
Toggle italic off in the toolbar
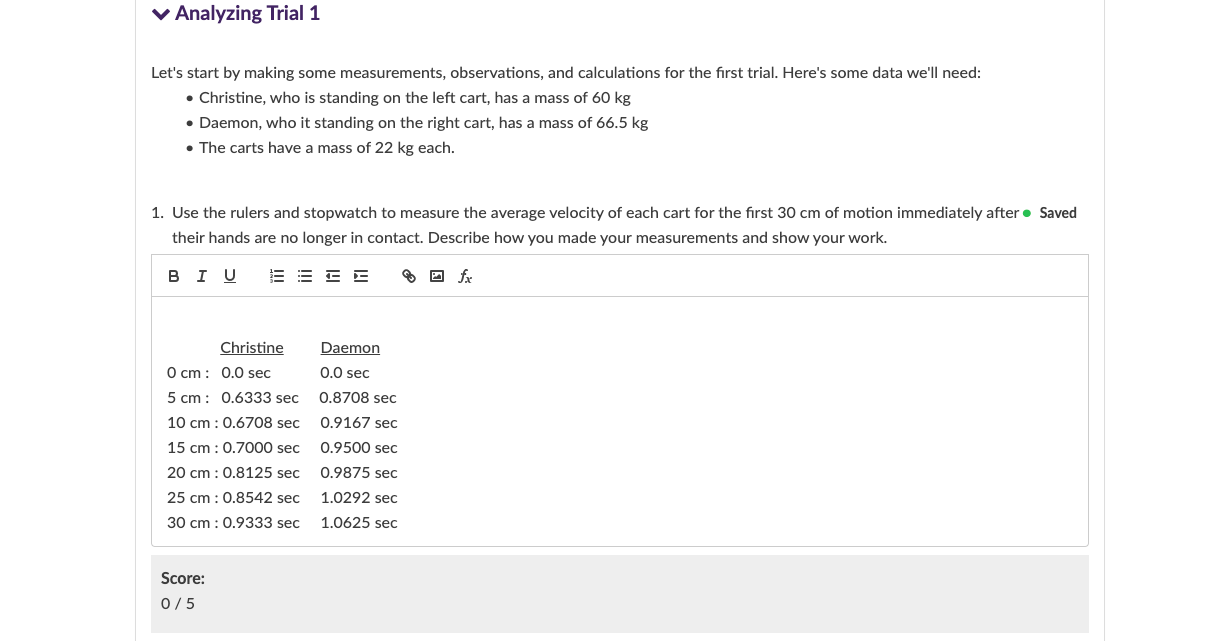coord(201,276)
